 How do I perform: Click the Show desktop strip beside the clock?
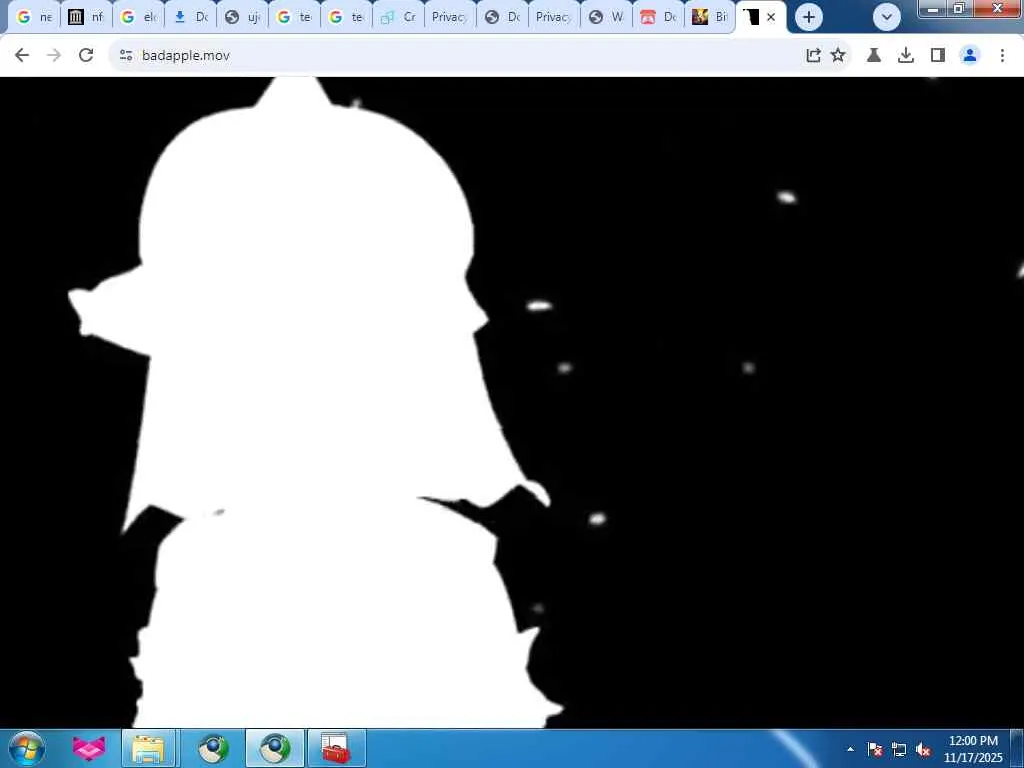1017,748
